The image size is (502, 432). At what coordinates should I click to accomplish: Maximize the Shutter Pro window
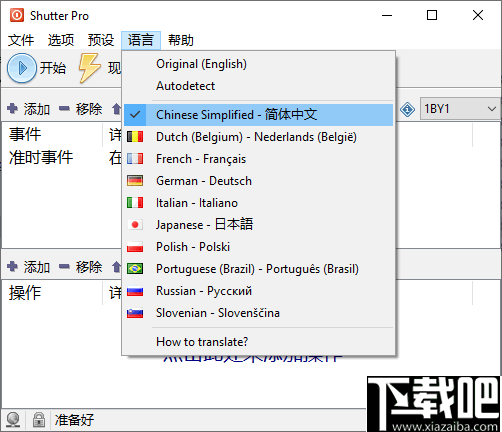click(432, 15)
